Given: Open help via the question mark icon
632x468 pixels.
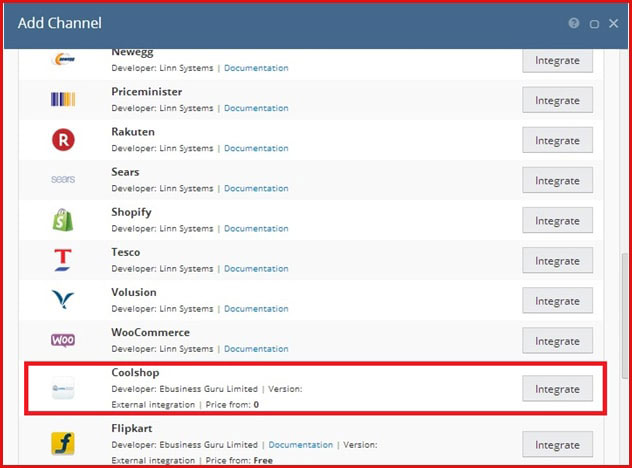Looking at the screenshot, I should pos(574,23).
